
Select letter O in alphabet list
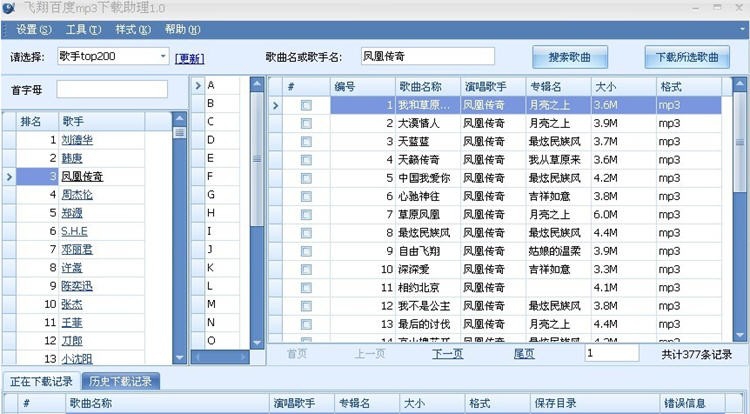[x=222, y=341]
